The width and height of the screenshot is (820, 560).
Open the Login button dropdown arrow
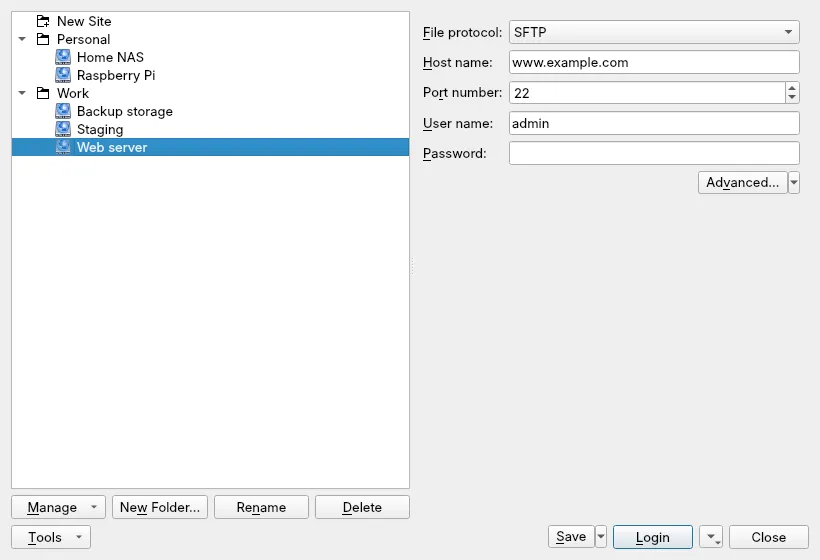711,537
